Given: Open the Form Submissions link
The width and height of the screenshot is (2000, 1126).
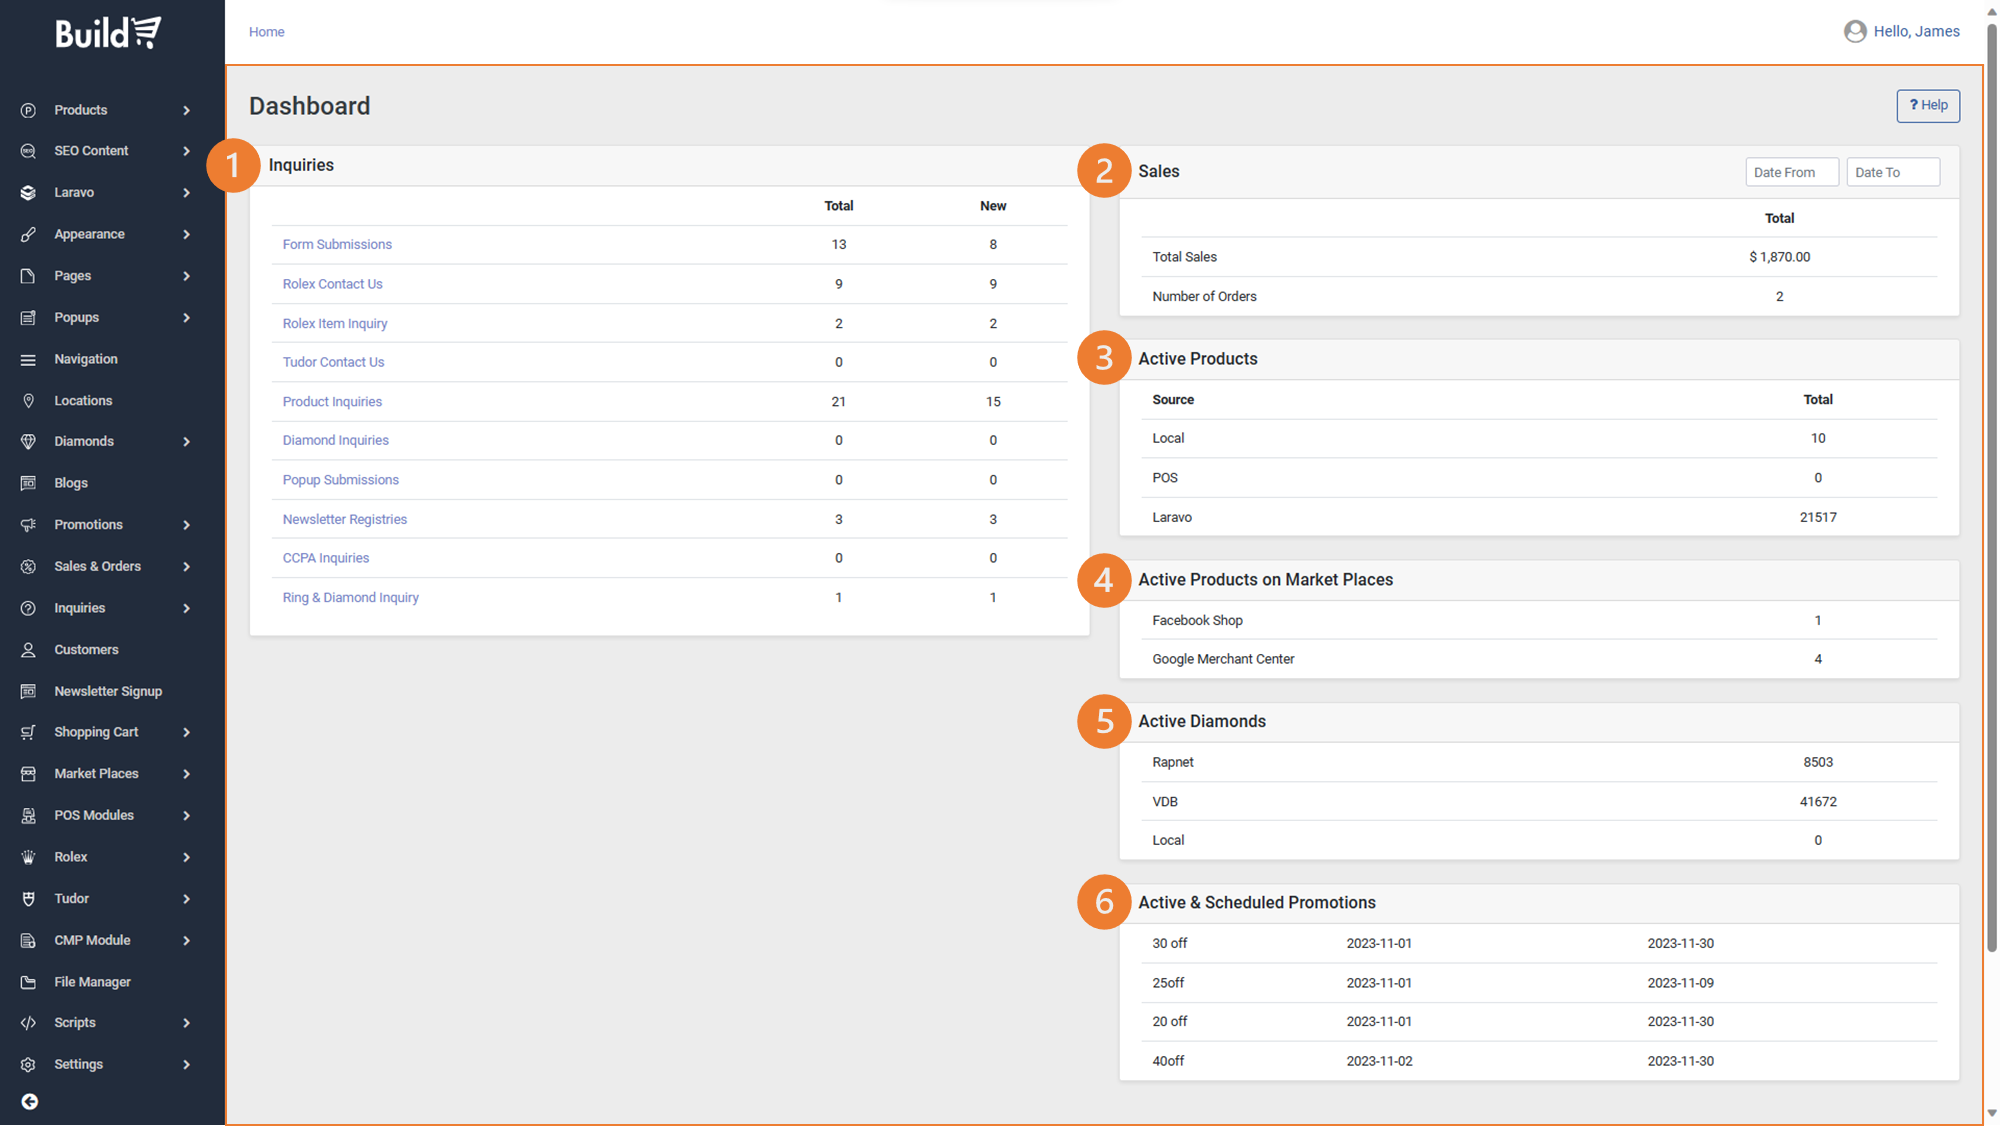Looking at the screenshot, I should pyautogui.click(x=337, y=244).
